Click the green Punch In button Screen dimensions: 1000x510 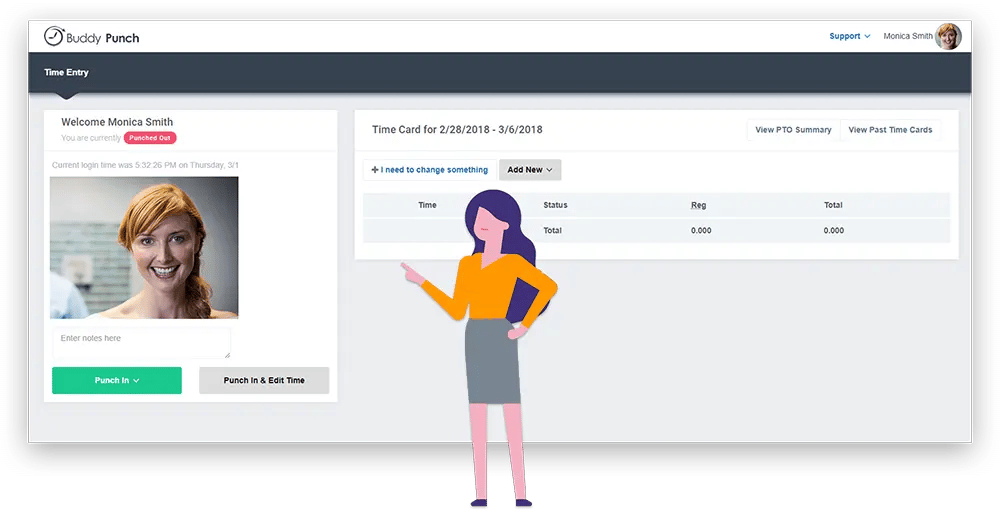(117, 381)
